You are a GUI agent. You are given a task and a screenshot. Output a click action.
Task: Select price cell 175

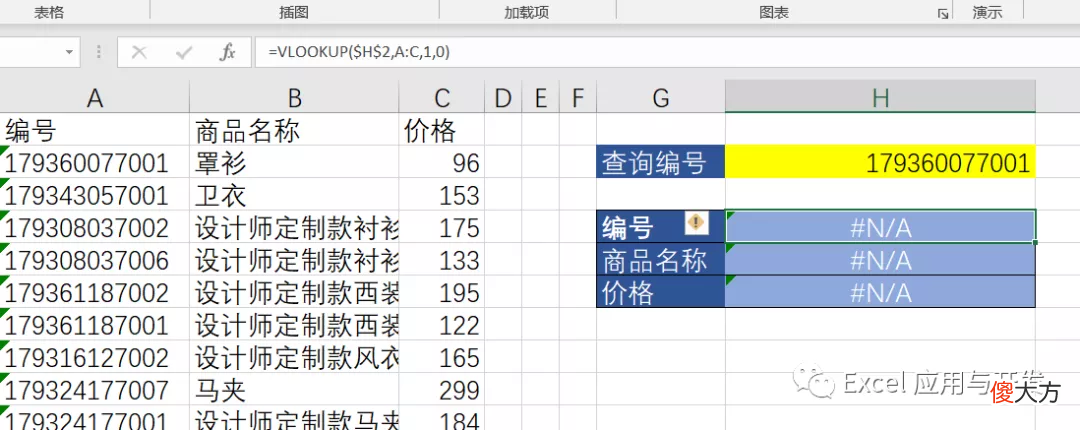442,227
